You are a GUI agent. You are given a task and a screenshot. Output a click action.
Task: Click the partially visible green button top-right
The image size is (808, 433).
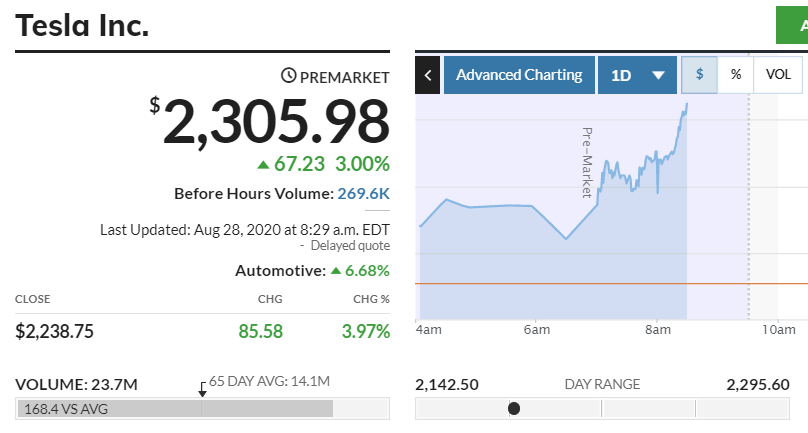click(792, 24)
